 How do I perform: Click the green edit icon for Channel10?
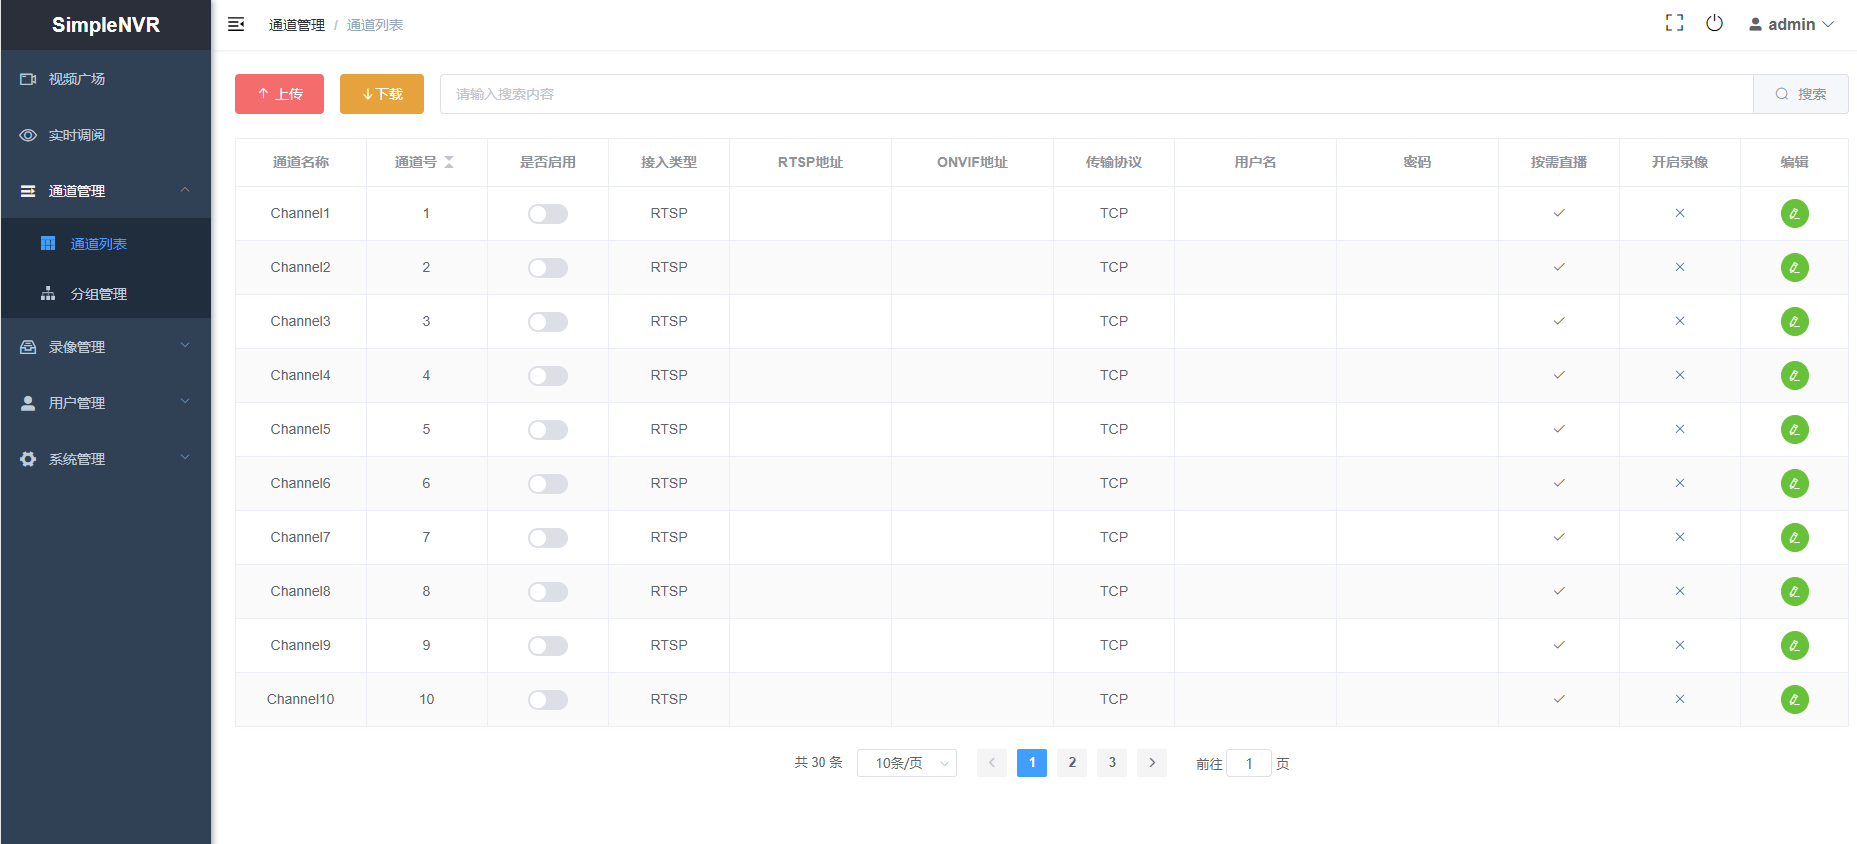click(x=1794, y=700)
